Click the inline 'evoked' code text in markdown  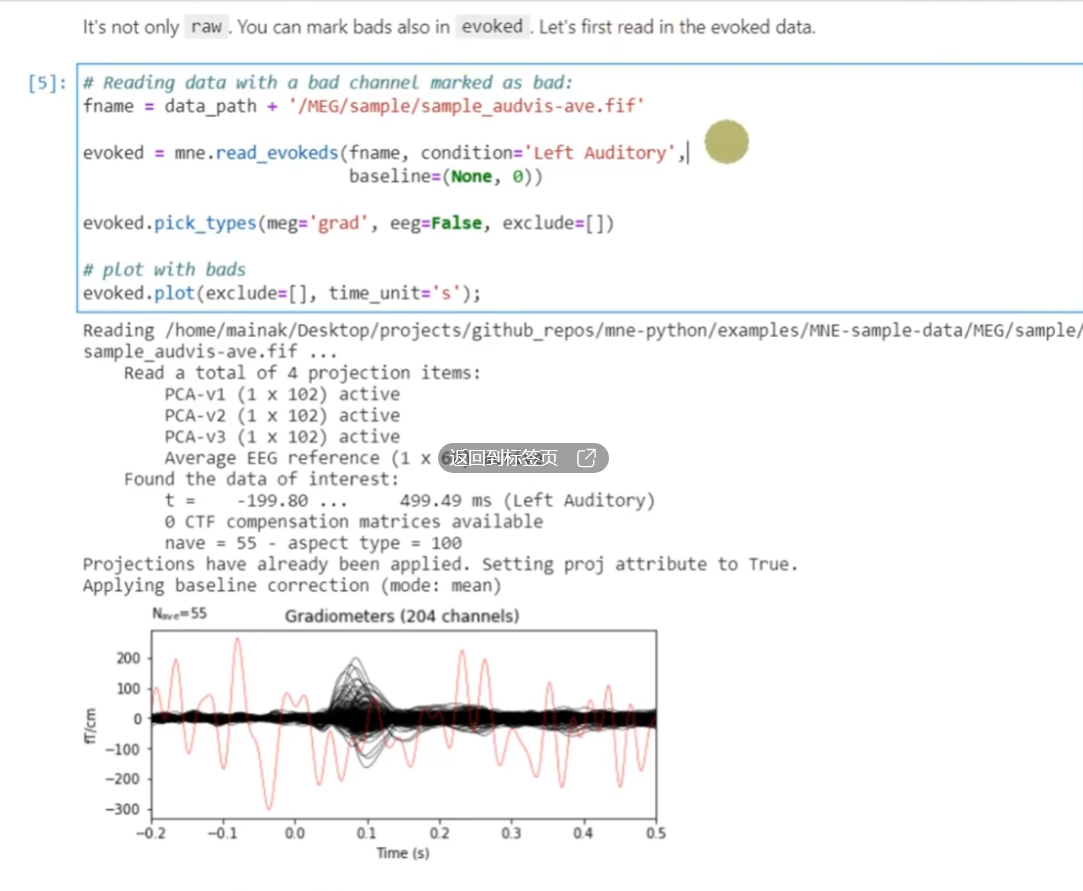492,27
